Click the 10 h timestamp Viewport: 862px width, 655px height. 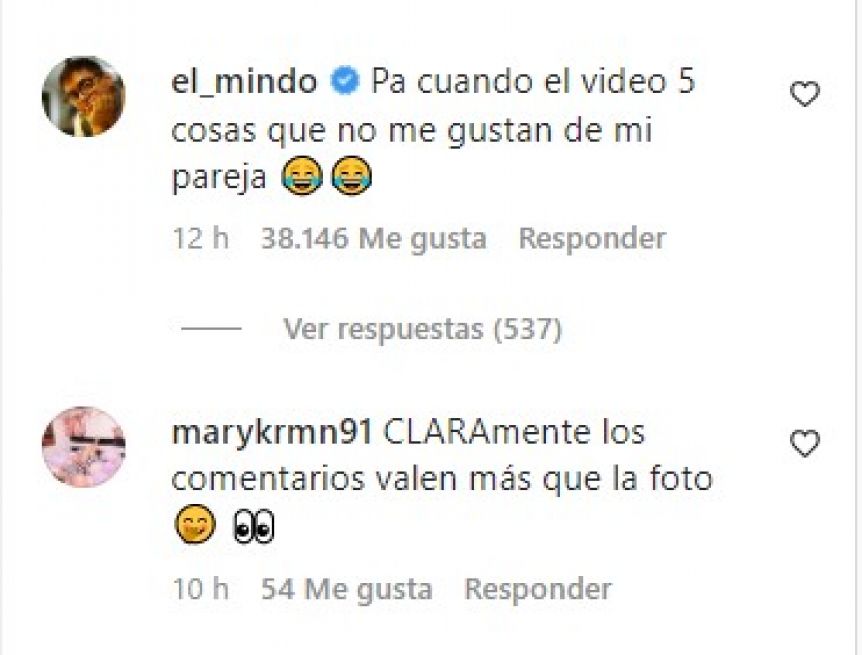pos(201,589)
